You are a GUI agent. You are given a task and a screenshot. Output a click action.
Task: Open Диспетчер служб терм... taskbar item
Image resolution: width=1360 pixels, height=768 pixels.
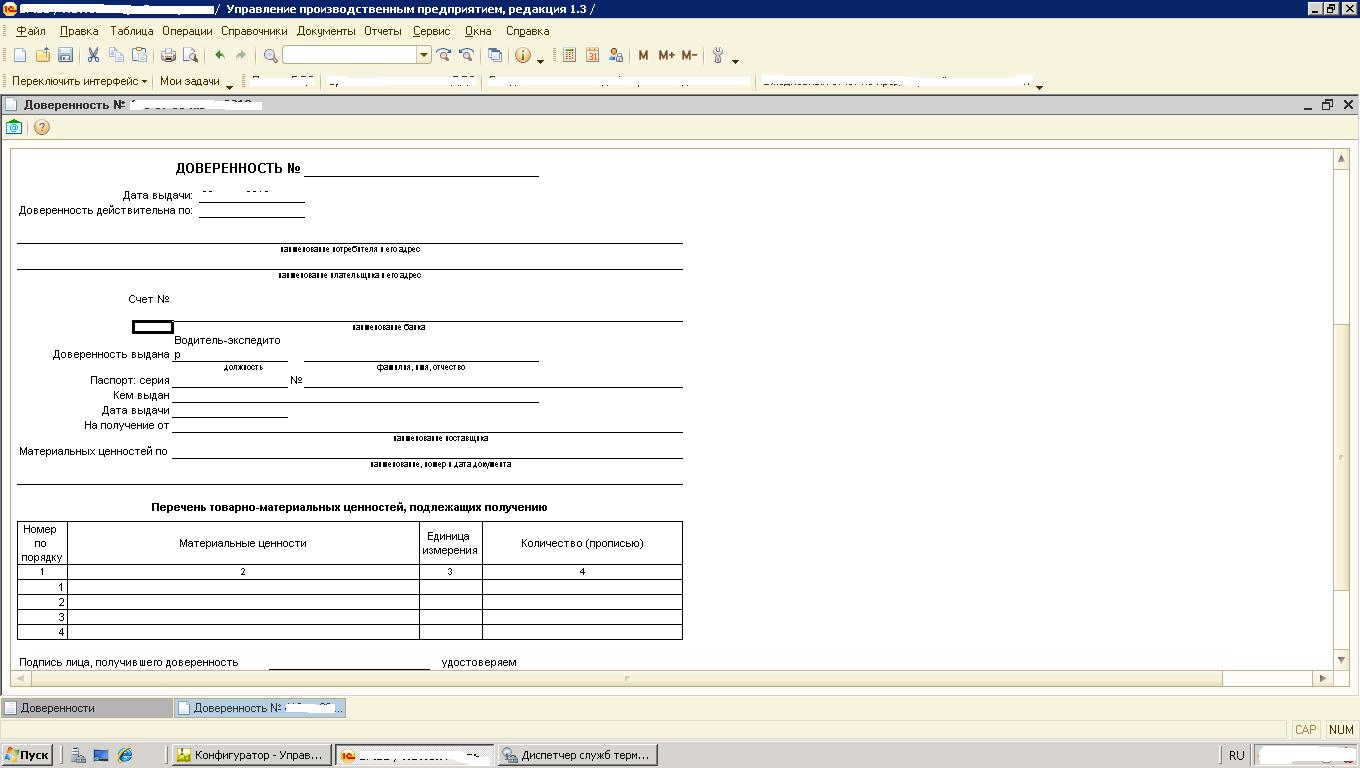[577, 755]
